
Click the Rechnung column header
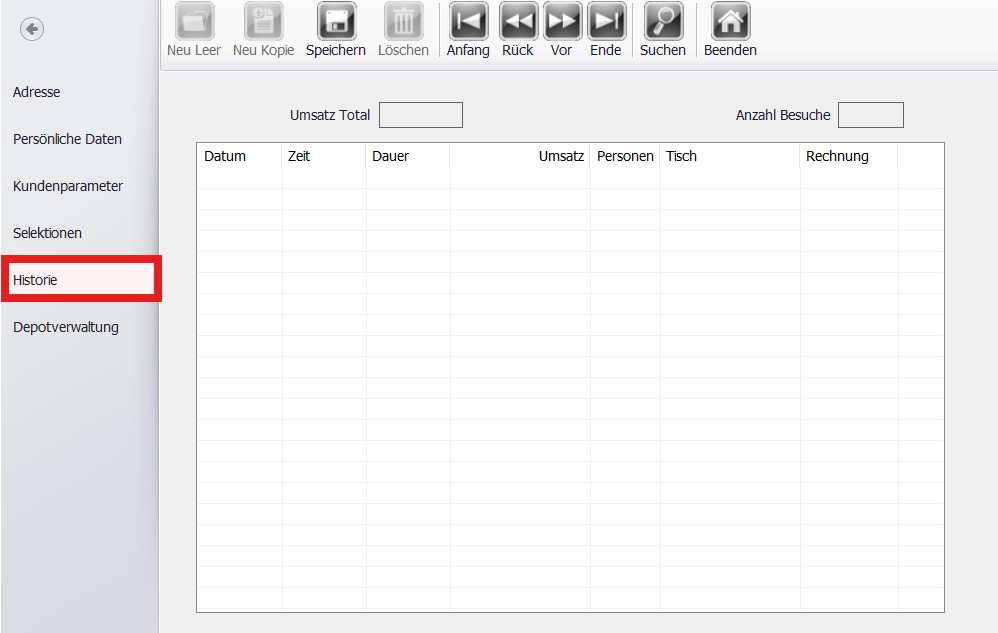coord(837,156)
